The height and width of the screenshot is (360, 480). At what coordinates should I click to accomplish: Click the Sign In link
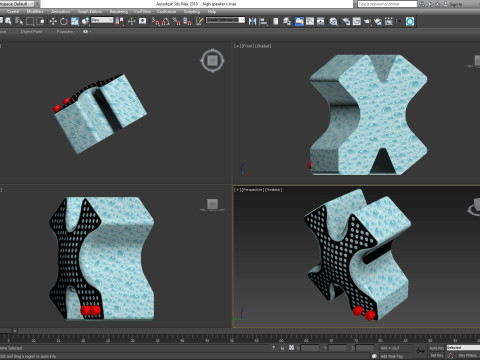(456, 4)
